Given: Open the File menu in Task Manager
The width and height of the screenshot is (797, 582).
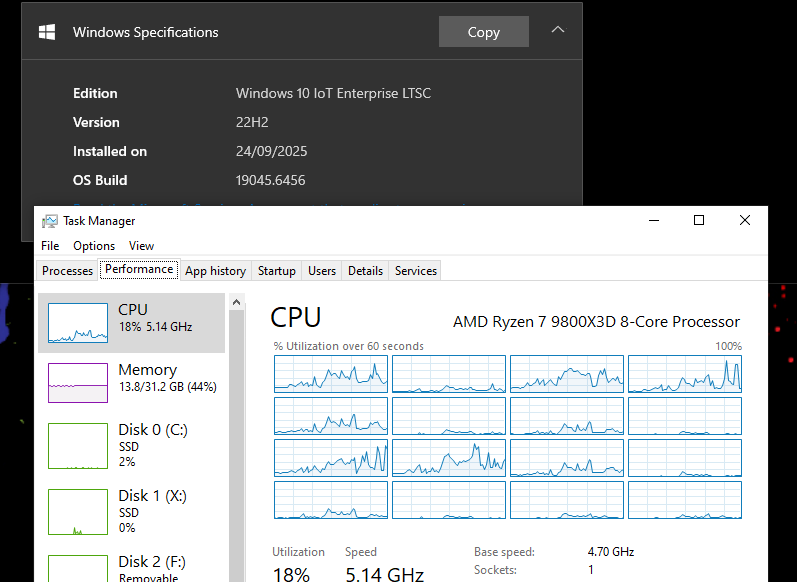Looking at the screenshot, I should pyautogui.click(x=50, y=246).
